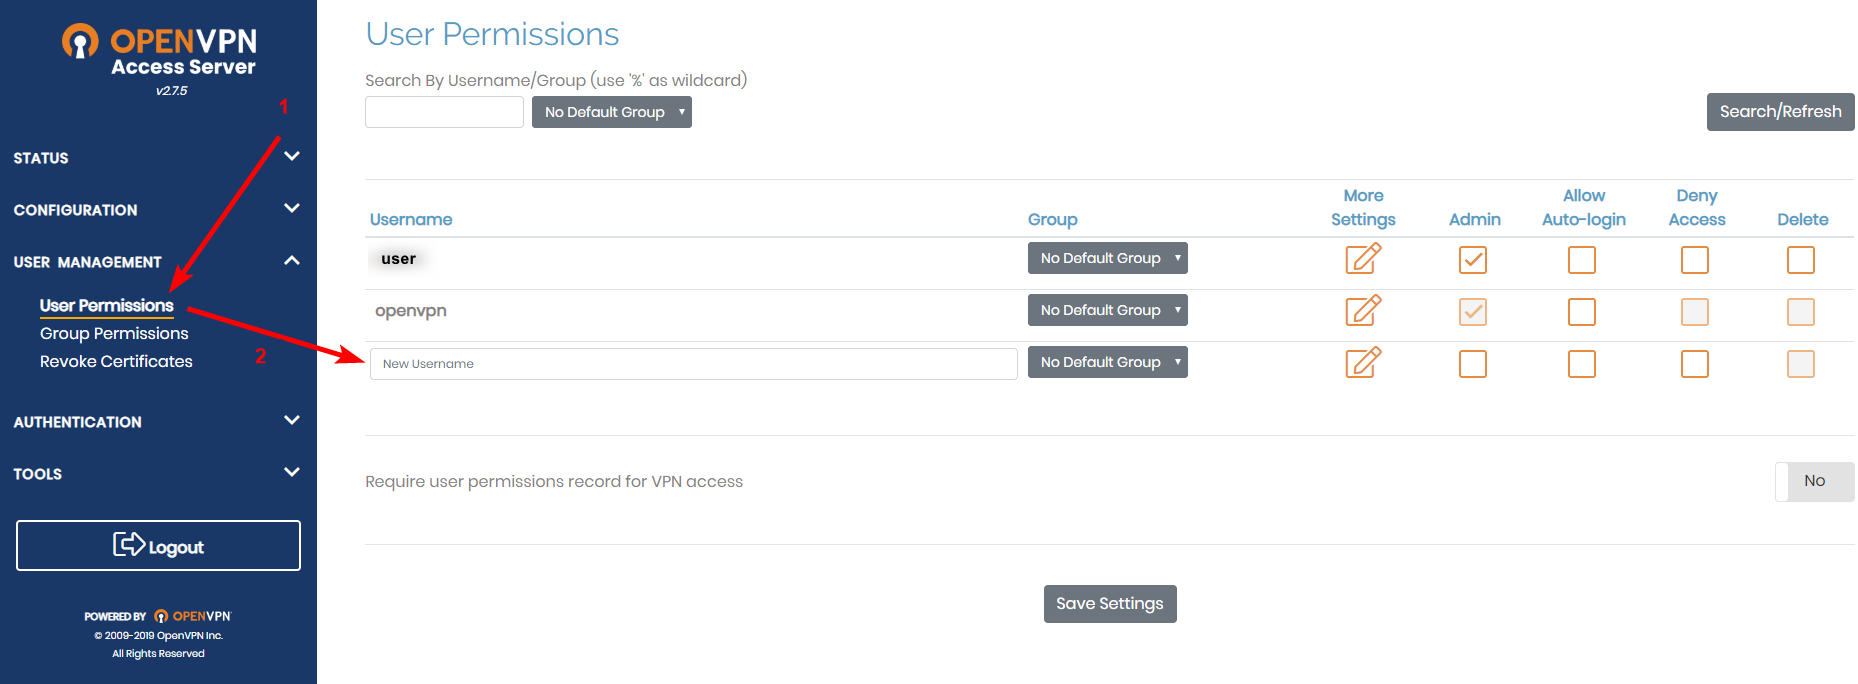Open Group dropdown for New Username row
This screenshot has height=684, width=1858.
click(1108, 362)
